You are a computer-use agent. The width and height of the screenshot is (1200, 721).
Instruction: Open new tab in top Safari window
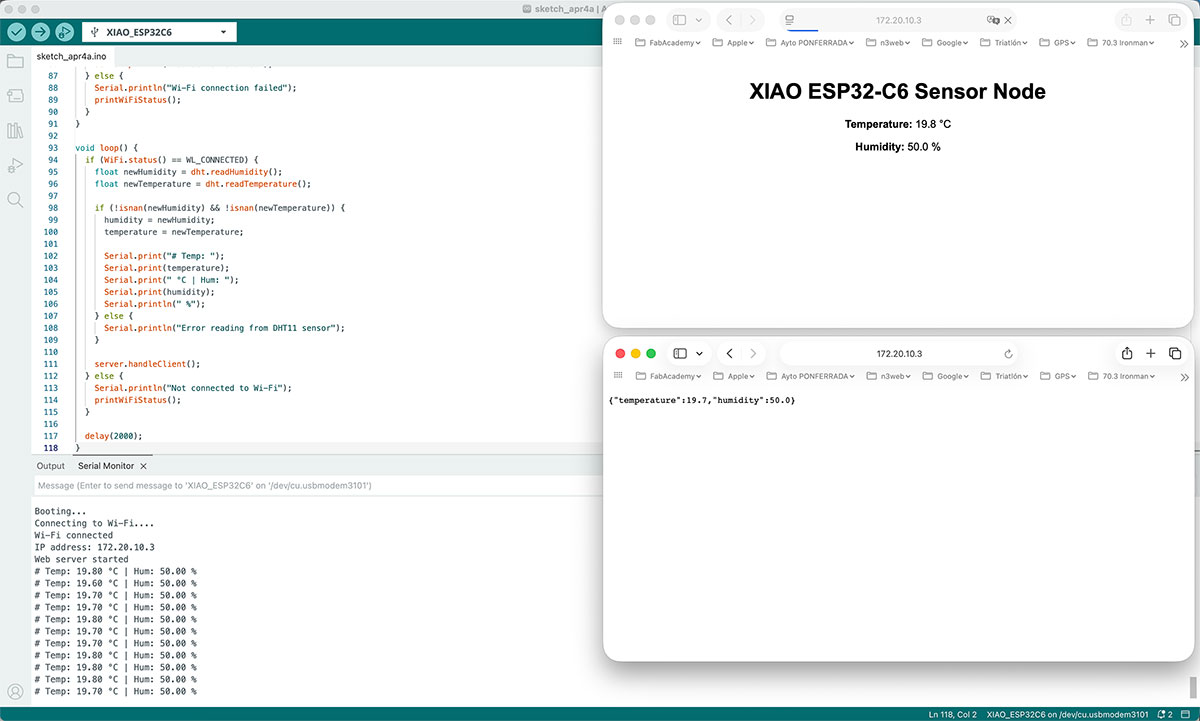click(1150, 20)
